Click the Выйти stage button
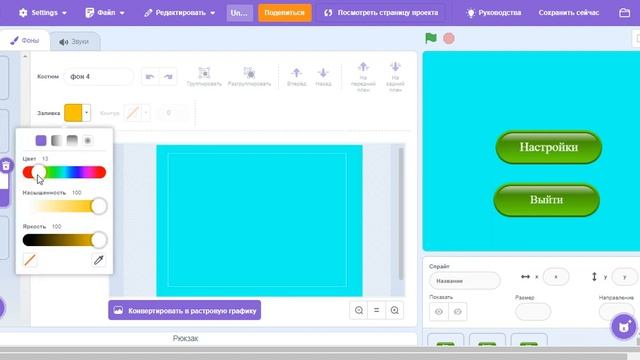Screen dimensions: 640x360 (x=547, y=200)
